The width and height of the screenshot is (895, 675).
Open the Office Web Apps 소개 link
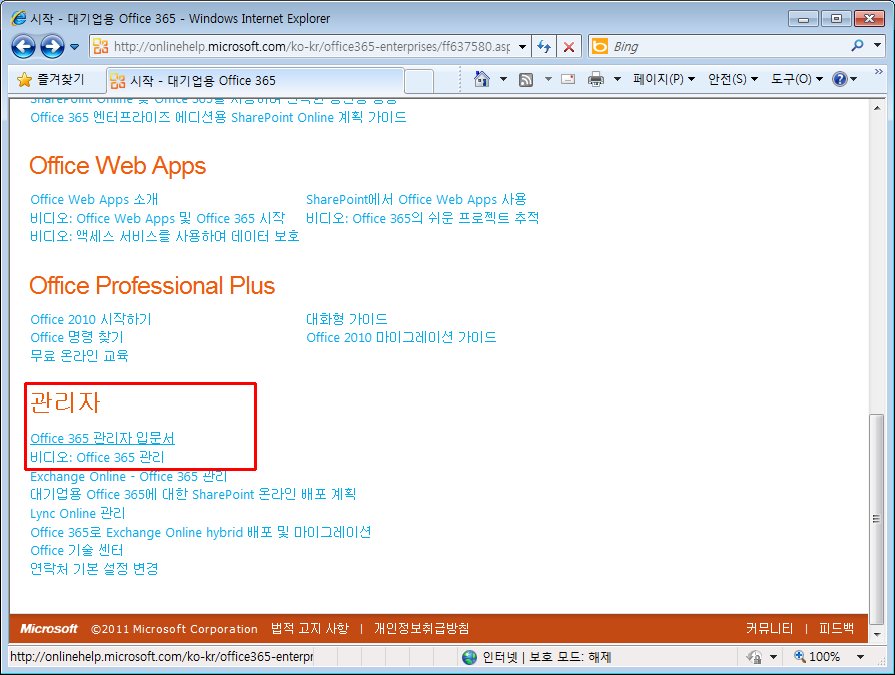coord(94,200)
